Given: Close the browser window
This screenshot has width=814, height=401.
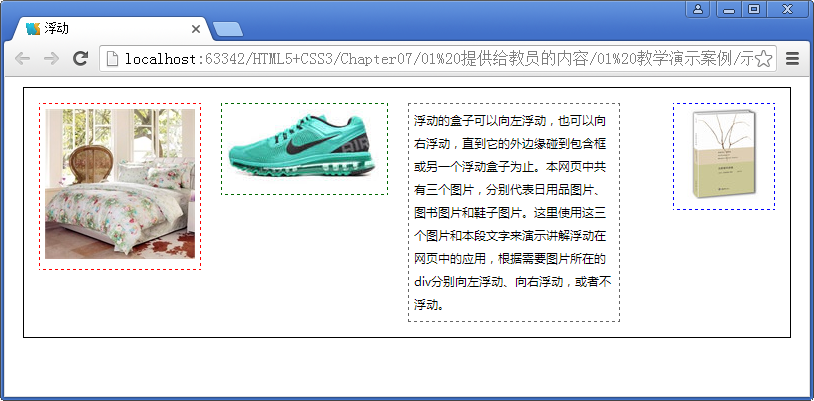Looking at the screenshot, I should 788,9.
